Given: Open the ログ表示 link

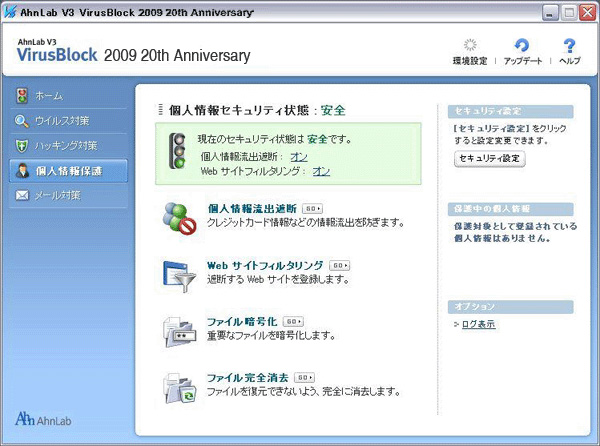Looking at the screenshot, I should click(478, 324).
